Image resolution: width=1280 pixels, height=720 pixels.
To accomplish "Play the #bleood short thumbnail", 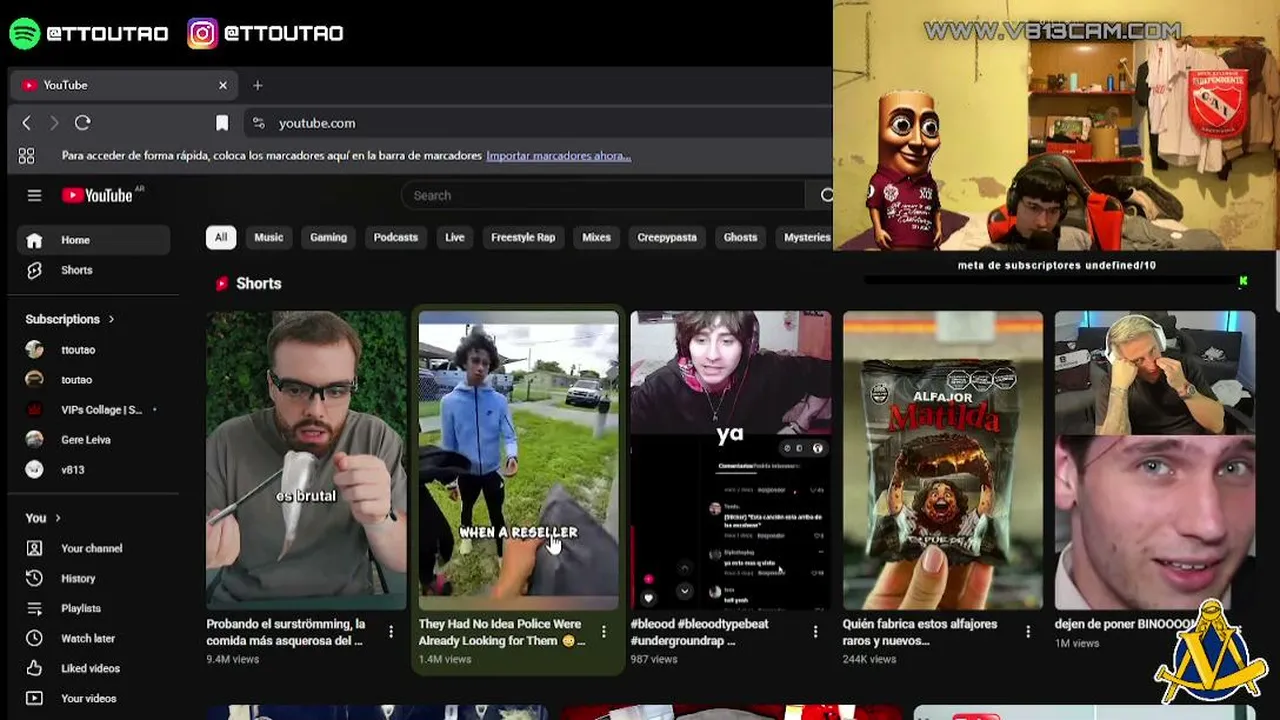I will pyautogui.click(x=730, y=460).
